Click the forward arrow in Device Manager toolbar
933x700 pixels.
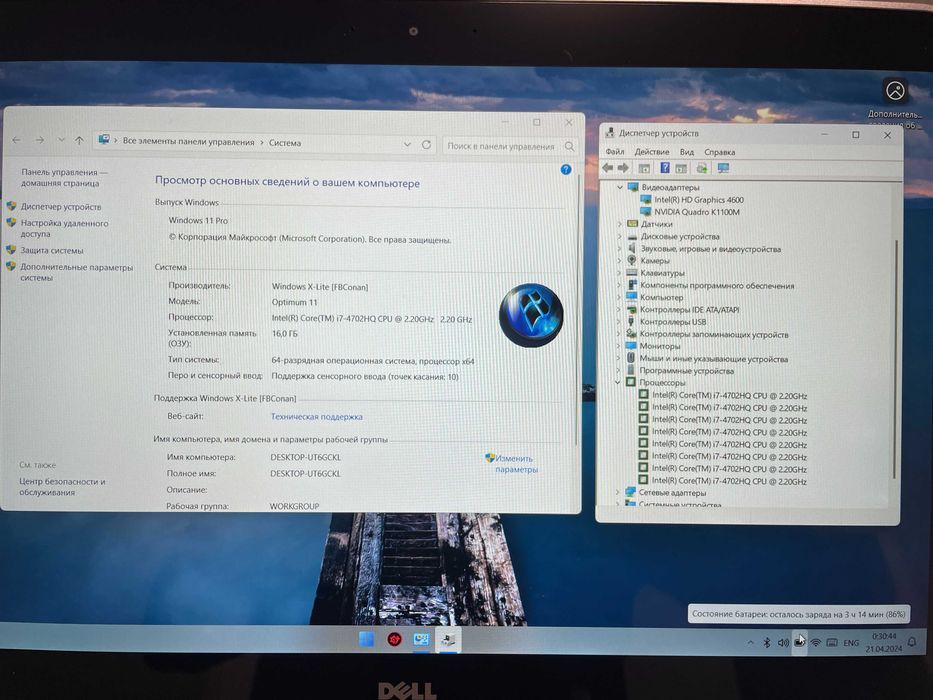click(623, 168)
